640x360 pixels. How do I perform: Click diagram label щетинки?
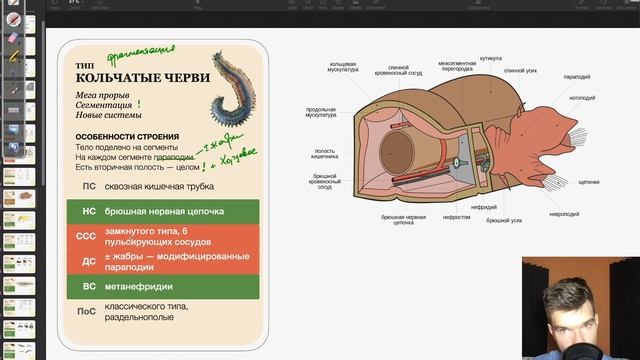tap(589, 182)
